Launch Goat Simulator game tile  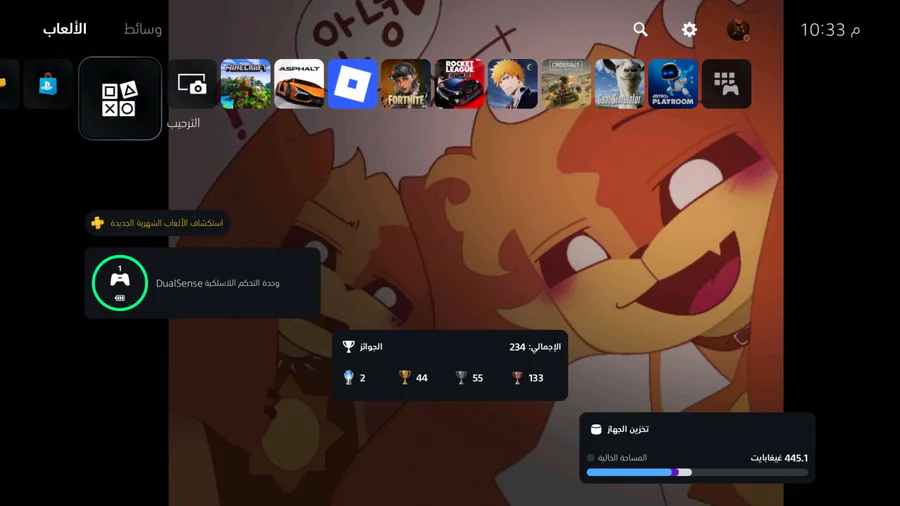pyautogui.click(x=619, y=84)
